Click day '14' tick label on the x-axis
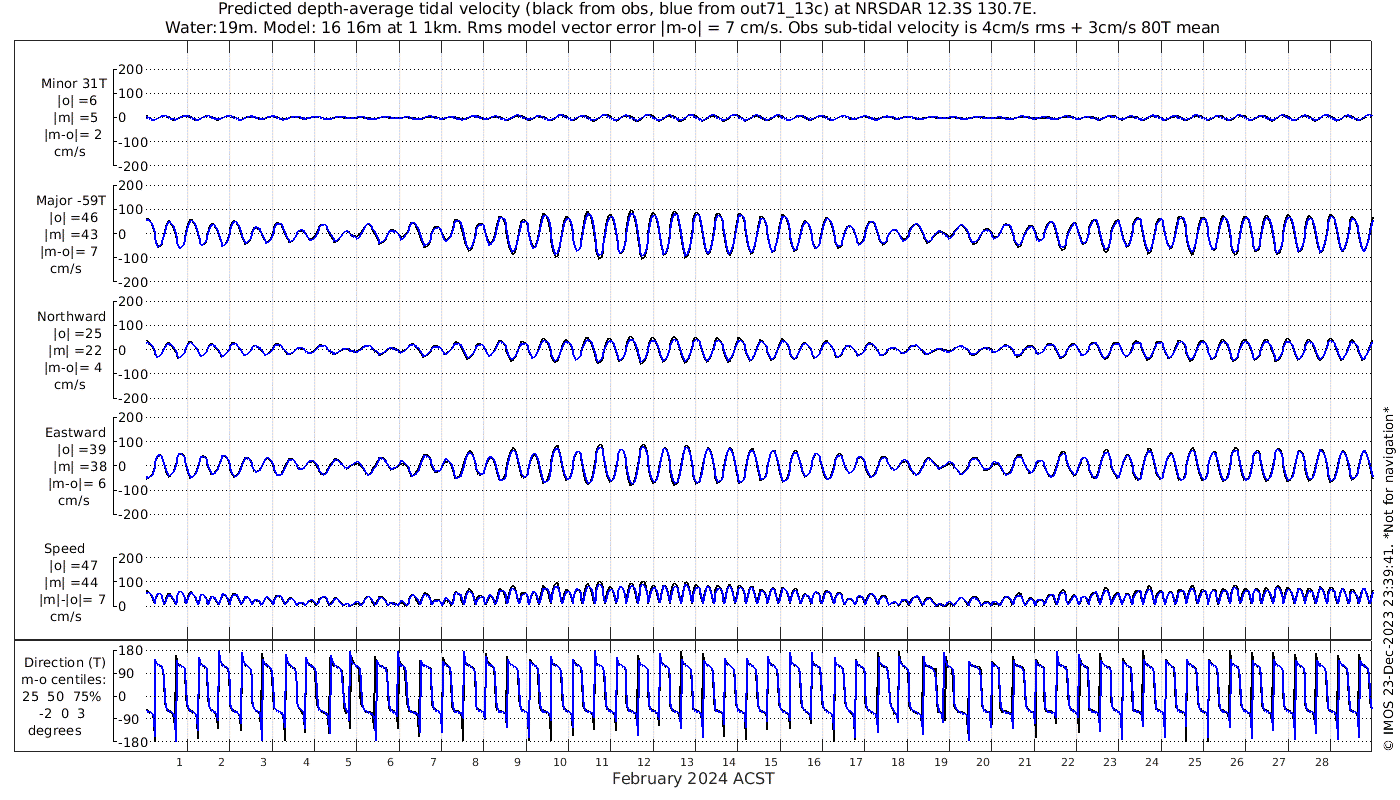 (x=729, y=762)
